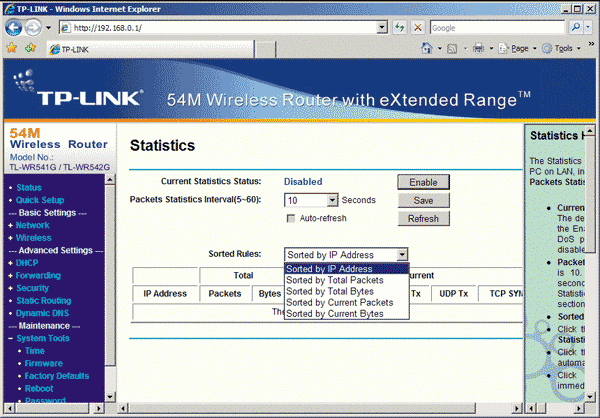
Task: Click the TP-LINK logo in banner
Action: 78,89
